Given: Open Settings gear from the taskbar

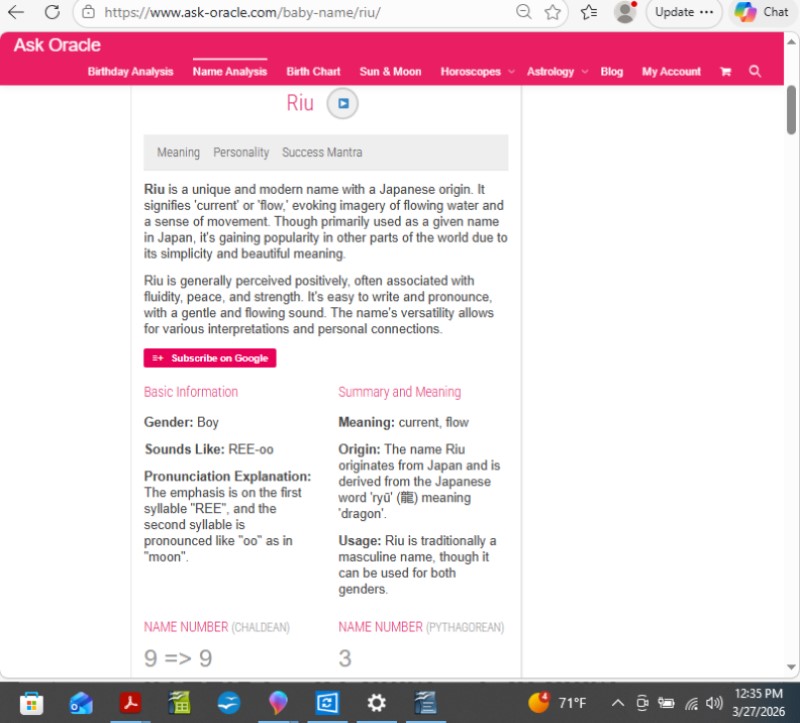Looking at the screenshot, I should coord(376,702).
